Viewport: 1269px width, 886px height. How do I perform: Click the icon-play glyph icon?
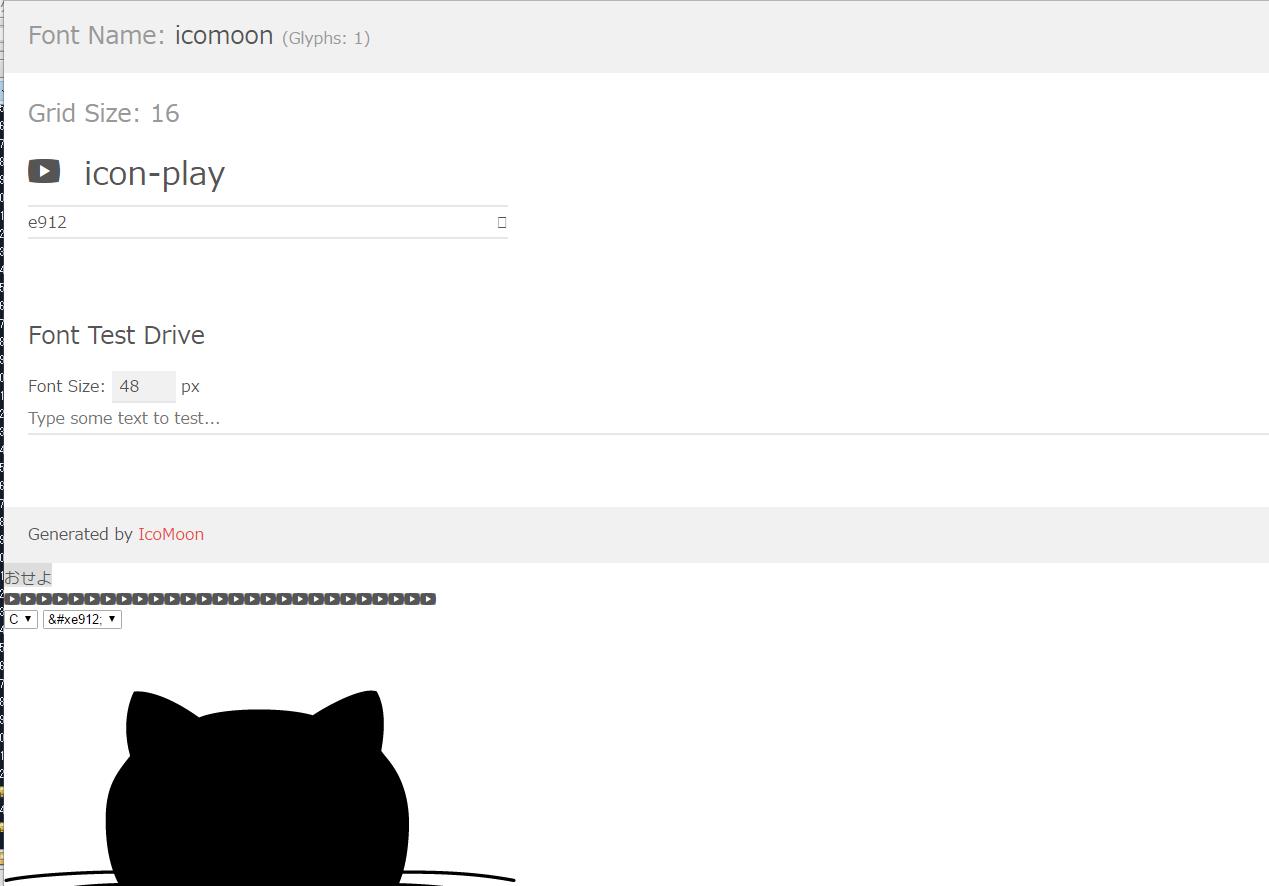pos(44,171)
